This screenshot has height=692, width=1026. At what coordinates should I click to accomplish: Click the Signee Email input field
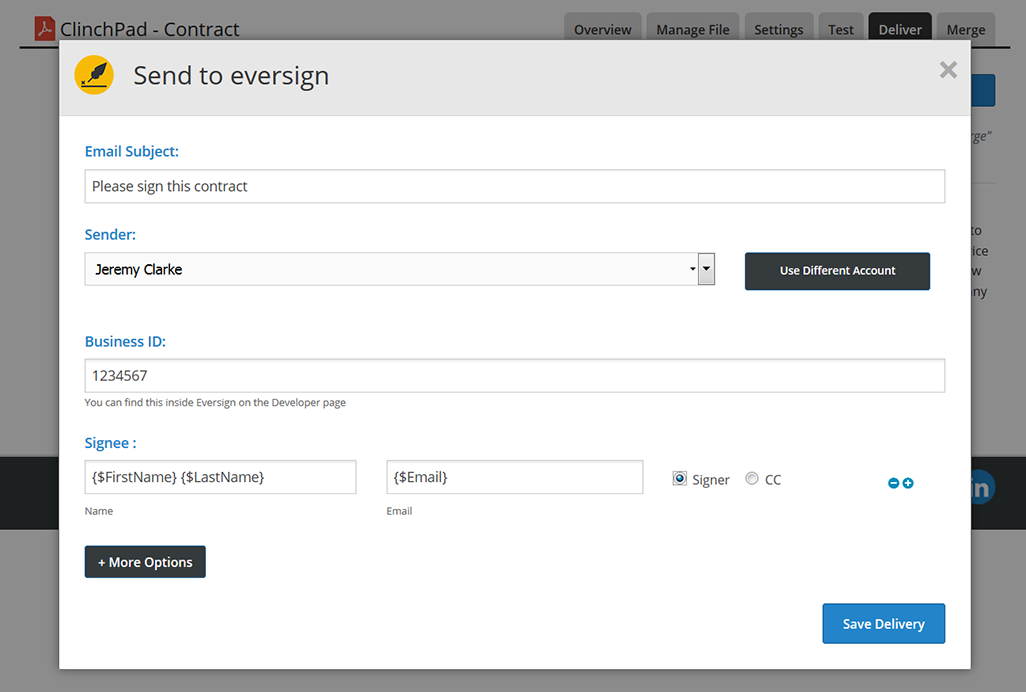point(514,477)
